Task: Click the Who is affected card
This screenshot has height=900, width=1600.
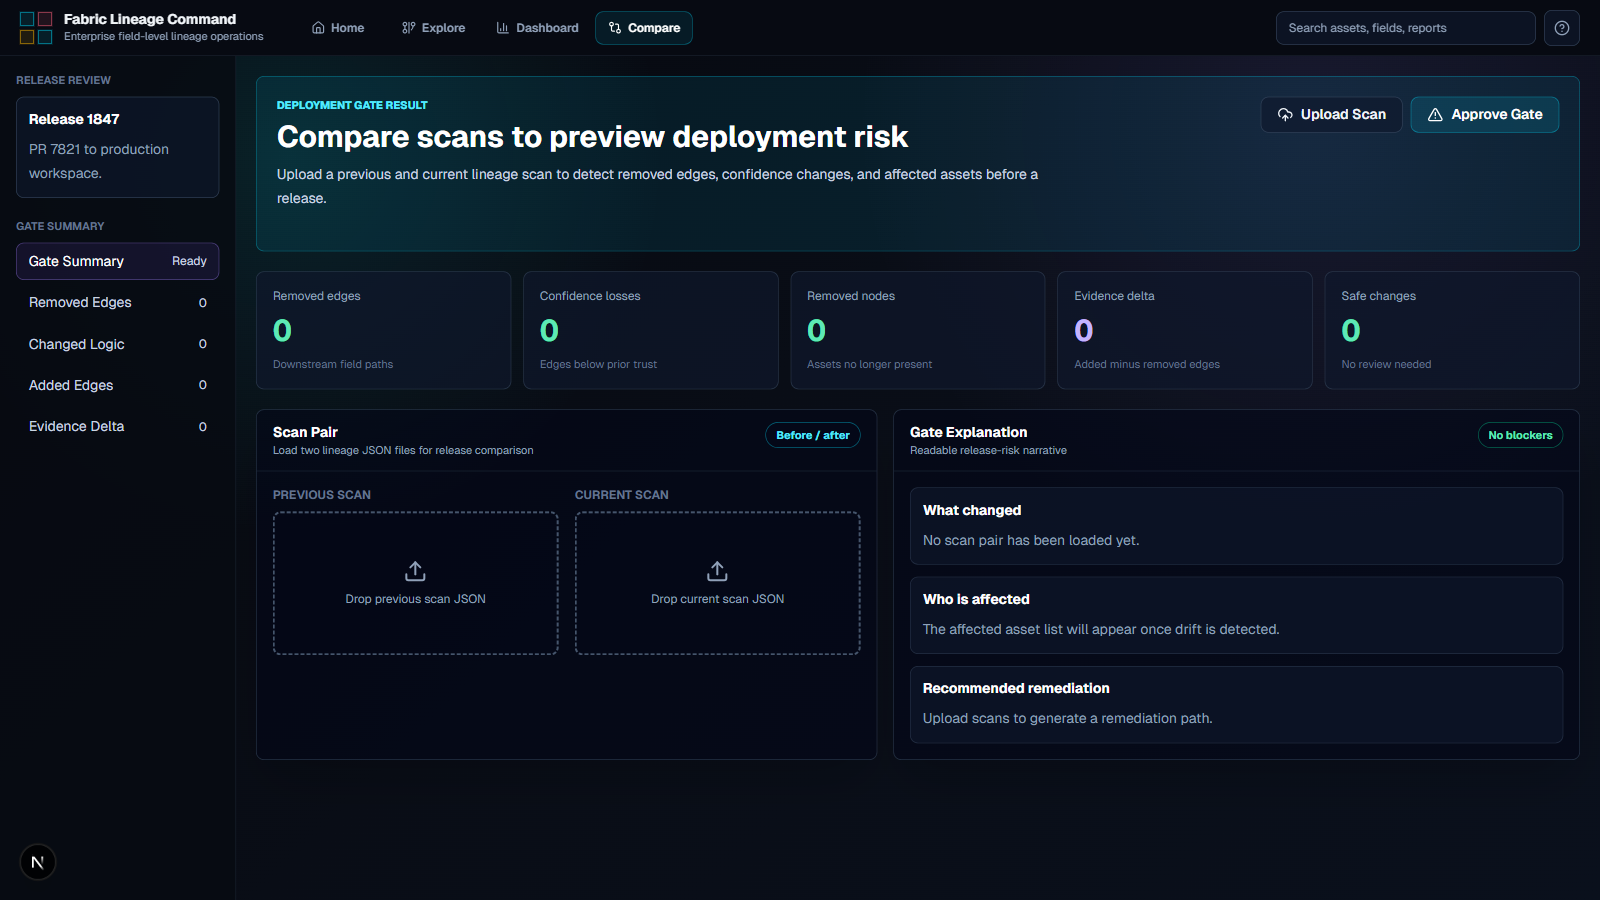Action: (1236, 615)
